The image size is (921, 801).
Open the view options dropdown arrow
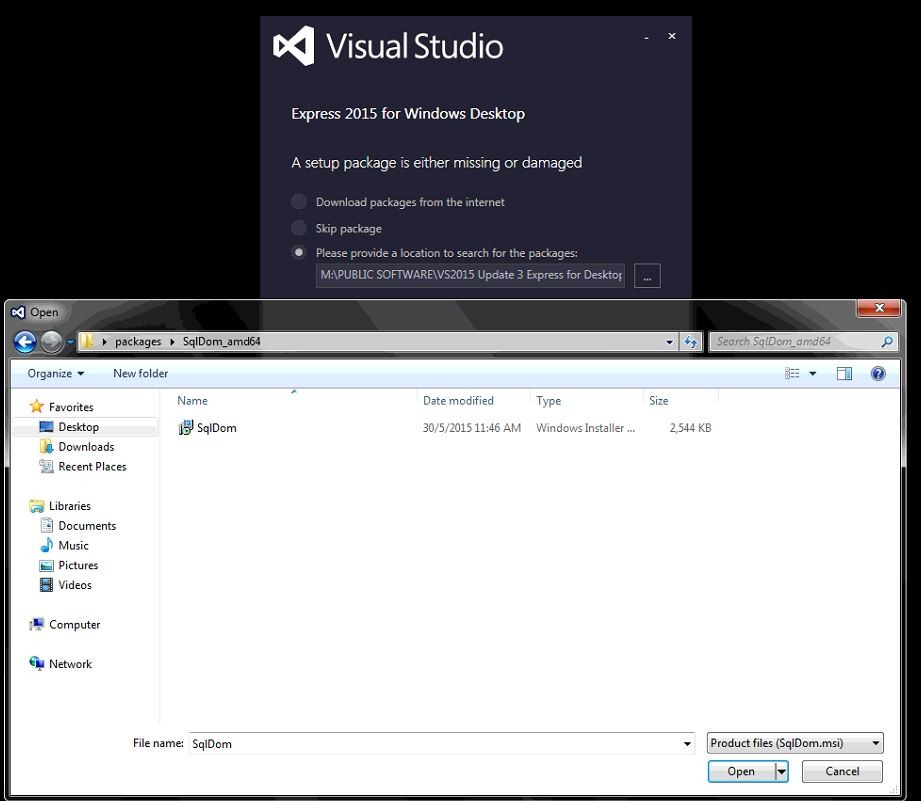point(813,373)
